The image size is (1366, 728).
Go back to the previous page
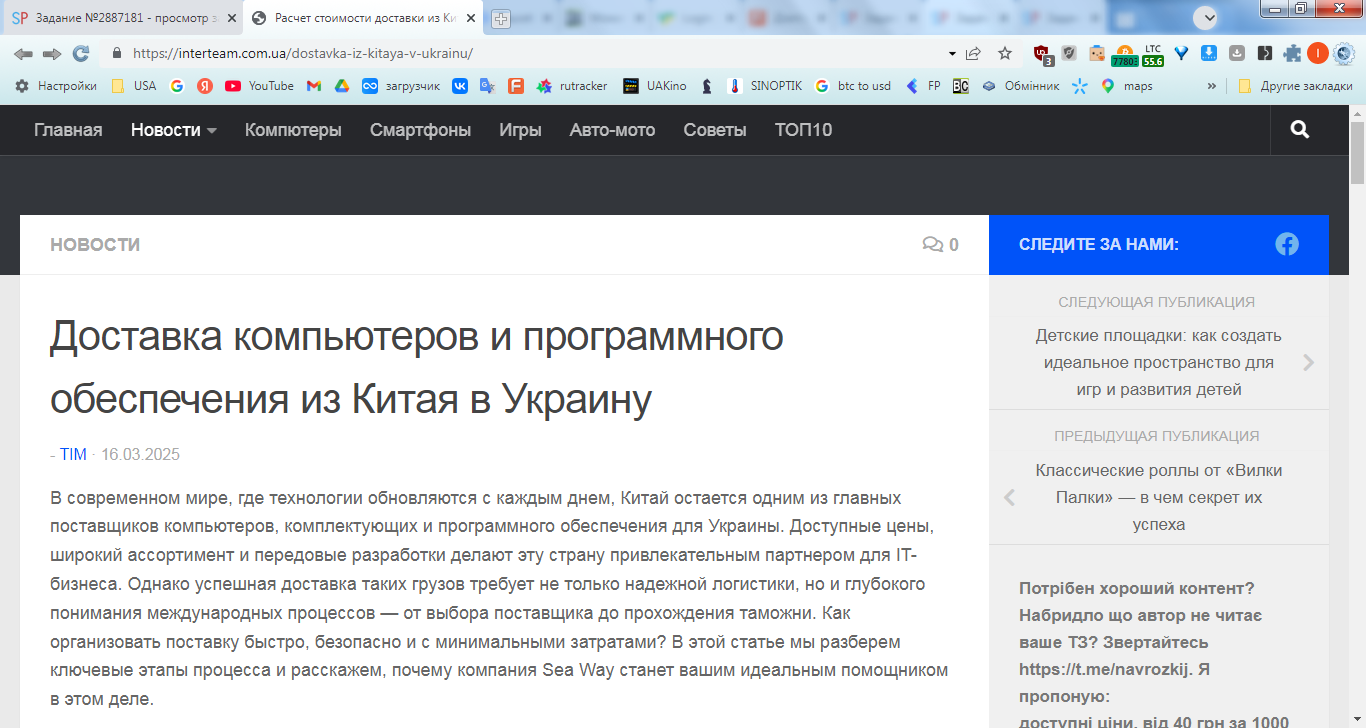pos(23,53)
